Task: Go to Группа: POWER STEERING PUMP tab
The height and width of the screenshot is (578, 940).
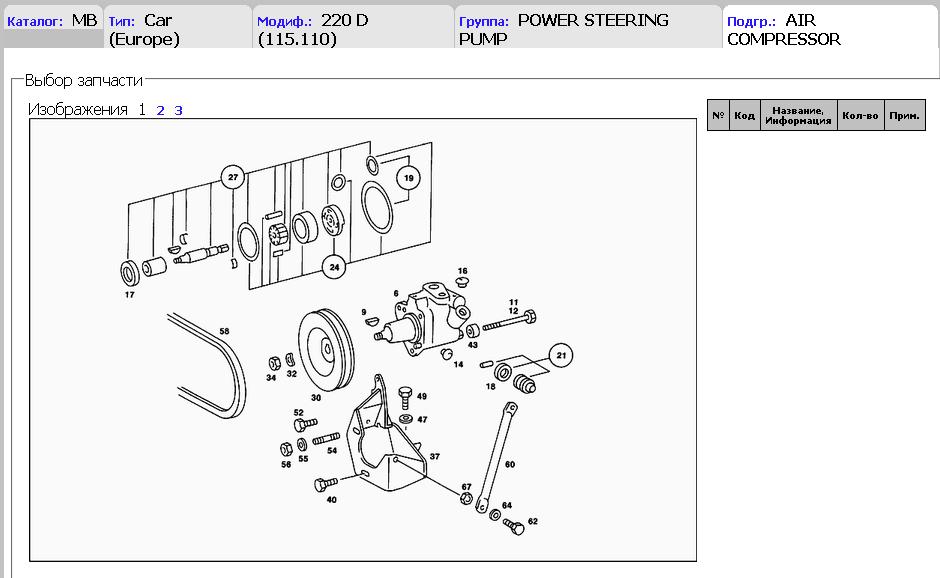Action: pyautogui.click(x=586, y=29)
